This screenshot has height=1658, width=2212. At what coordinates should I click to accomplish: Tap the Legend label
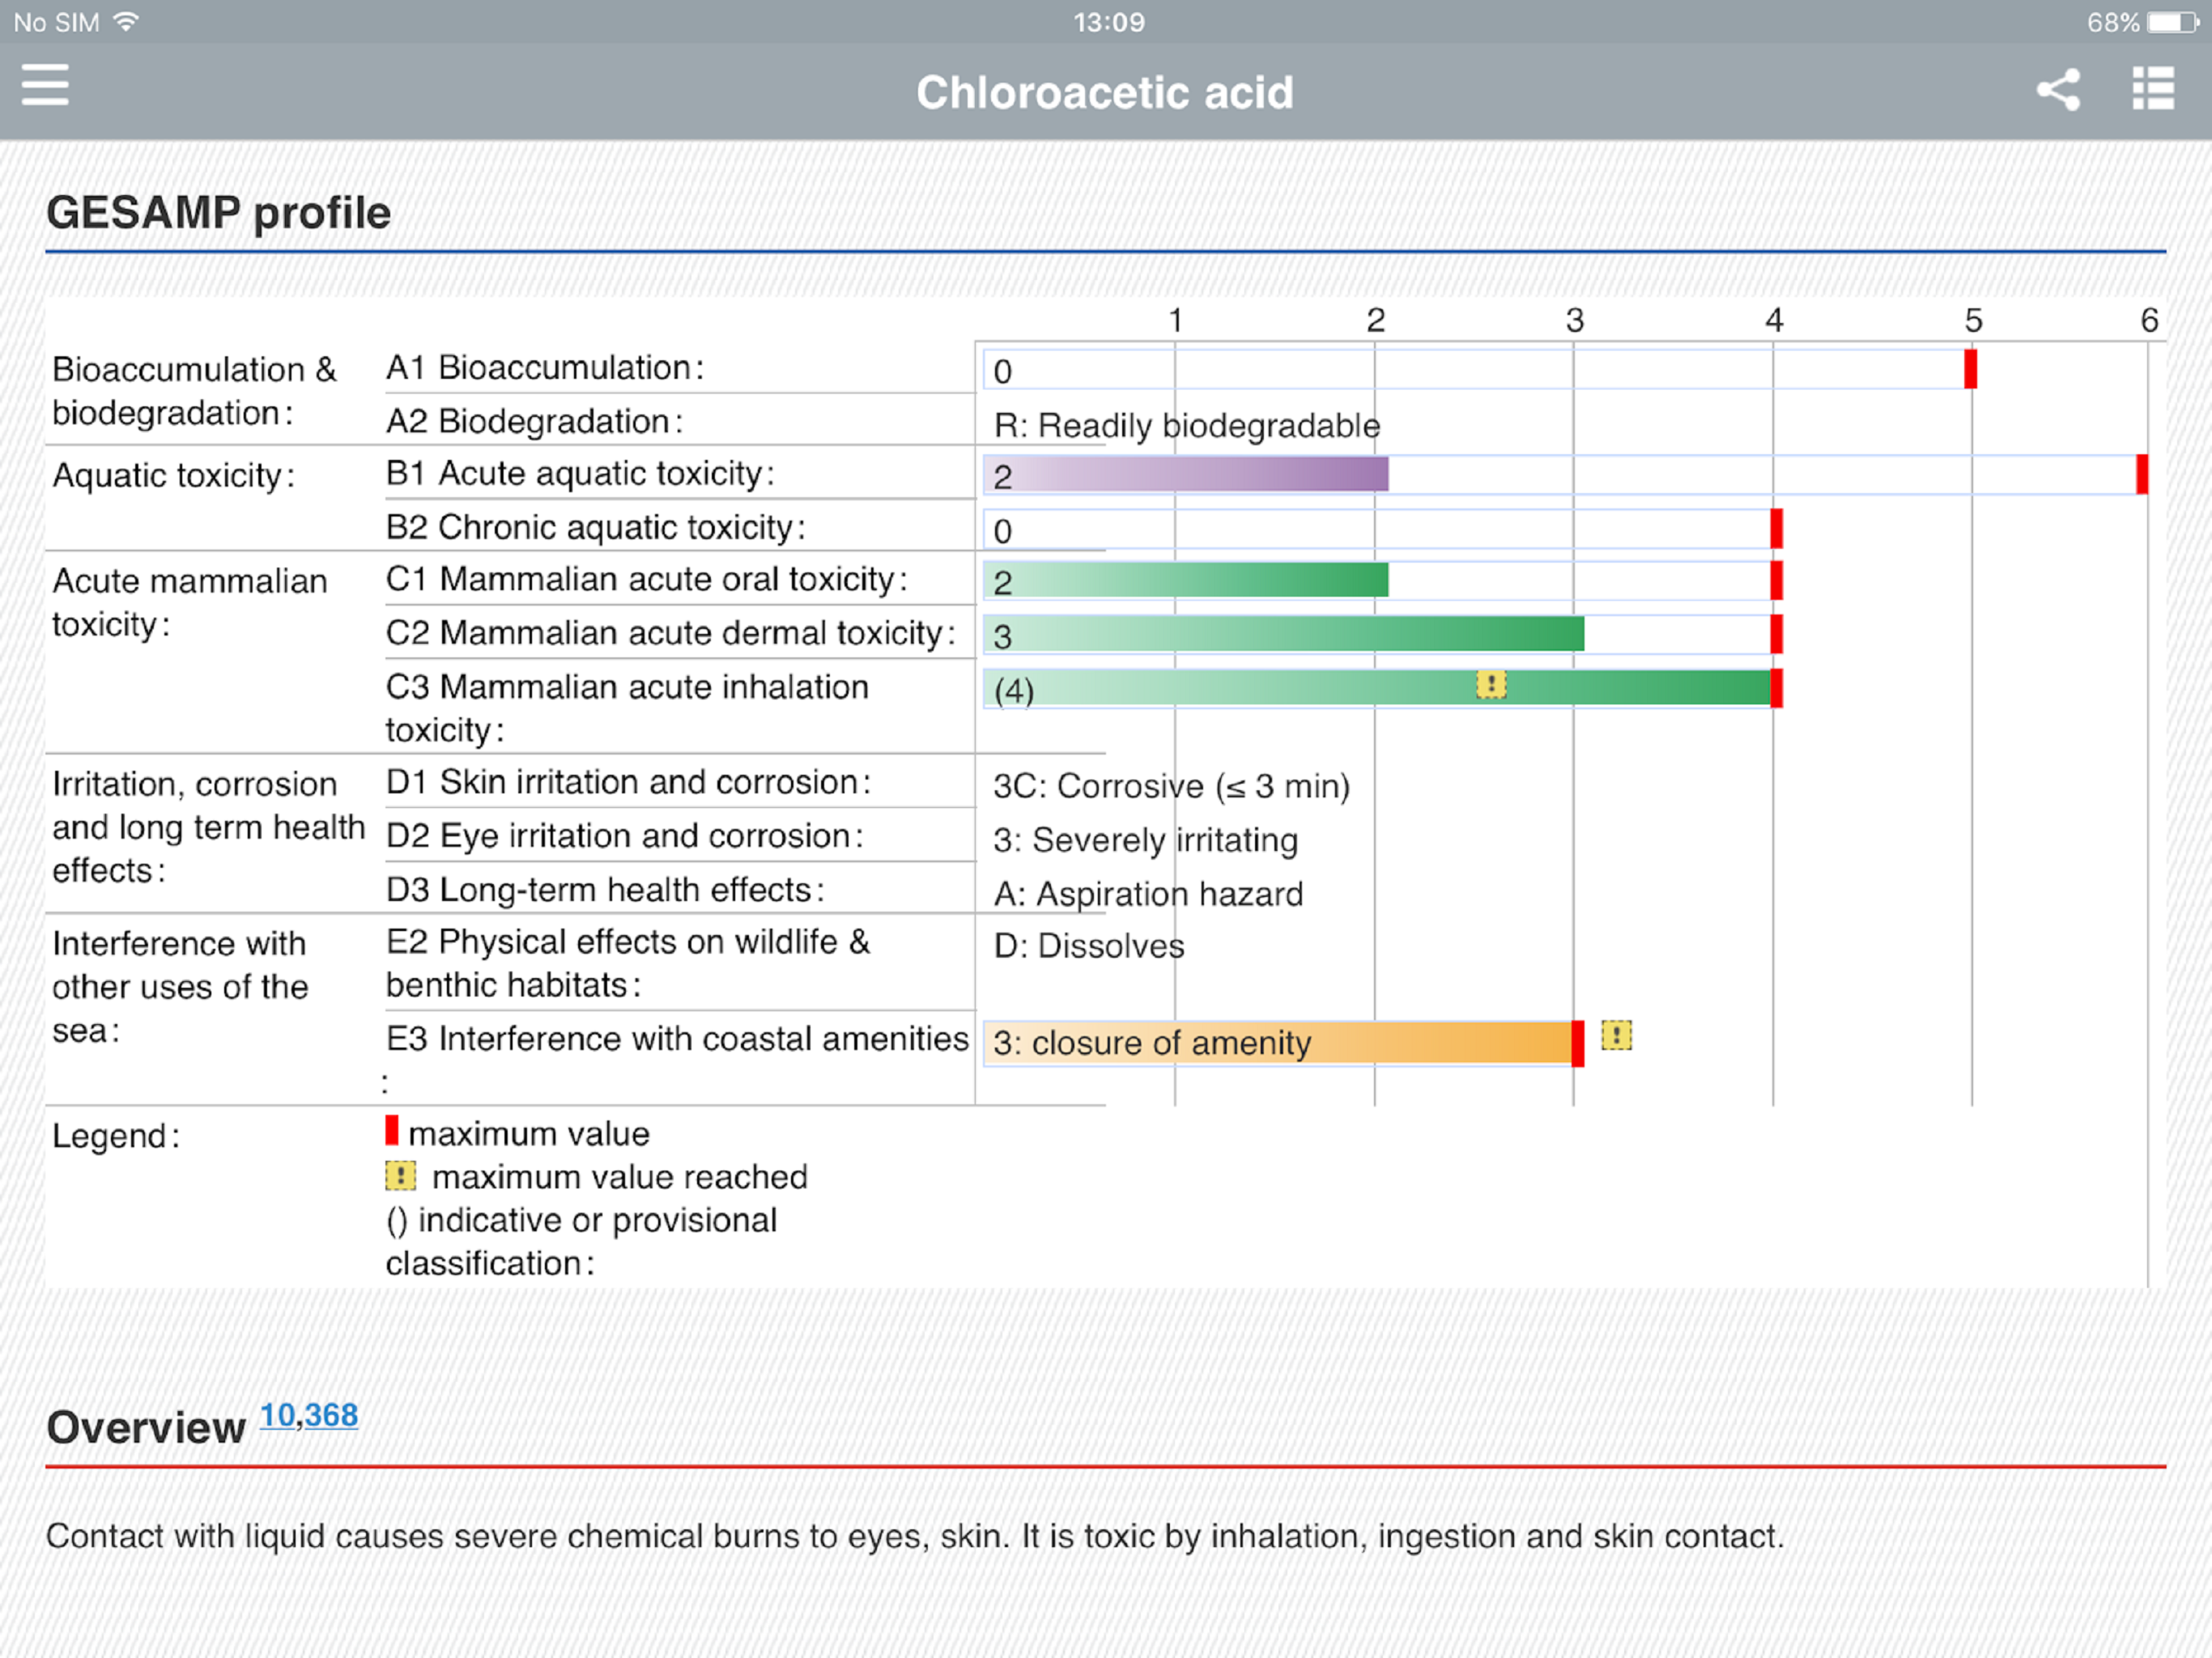point(116,1136)
